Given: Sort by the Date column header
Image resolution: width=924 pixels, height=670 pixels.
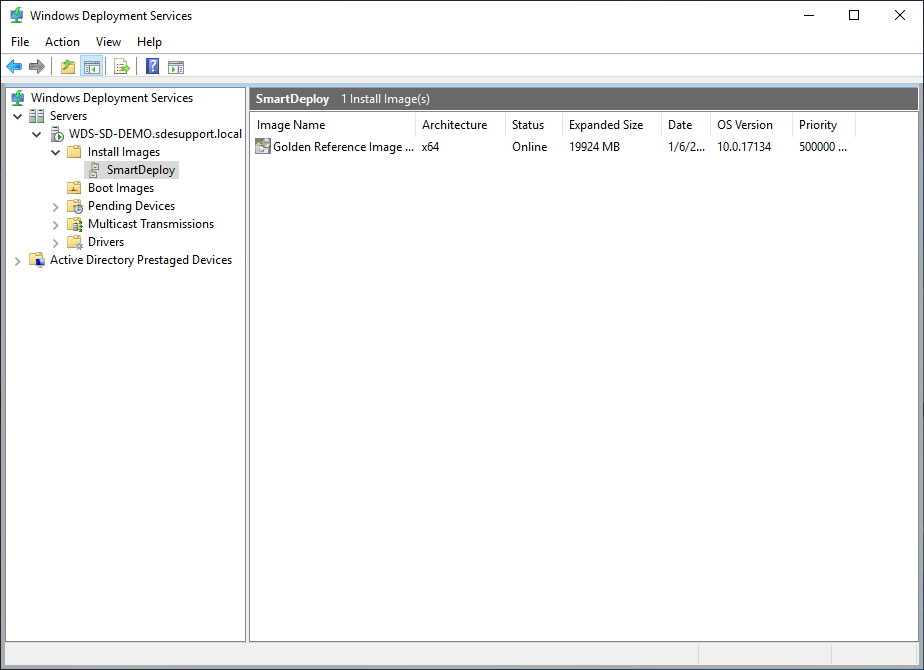Looking at the screenshot, I should tap(686, 125).
